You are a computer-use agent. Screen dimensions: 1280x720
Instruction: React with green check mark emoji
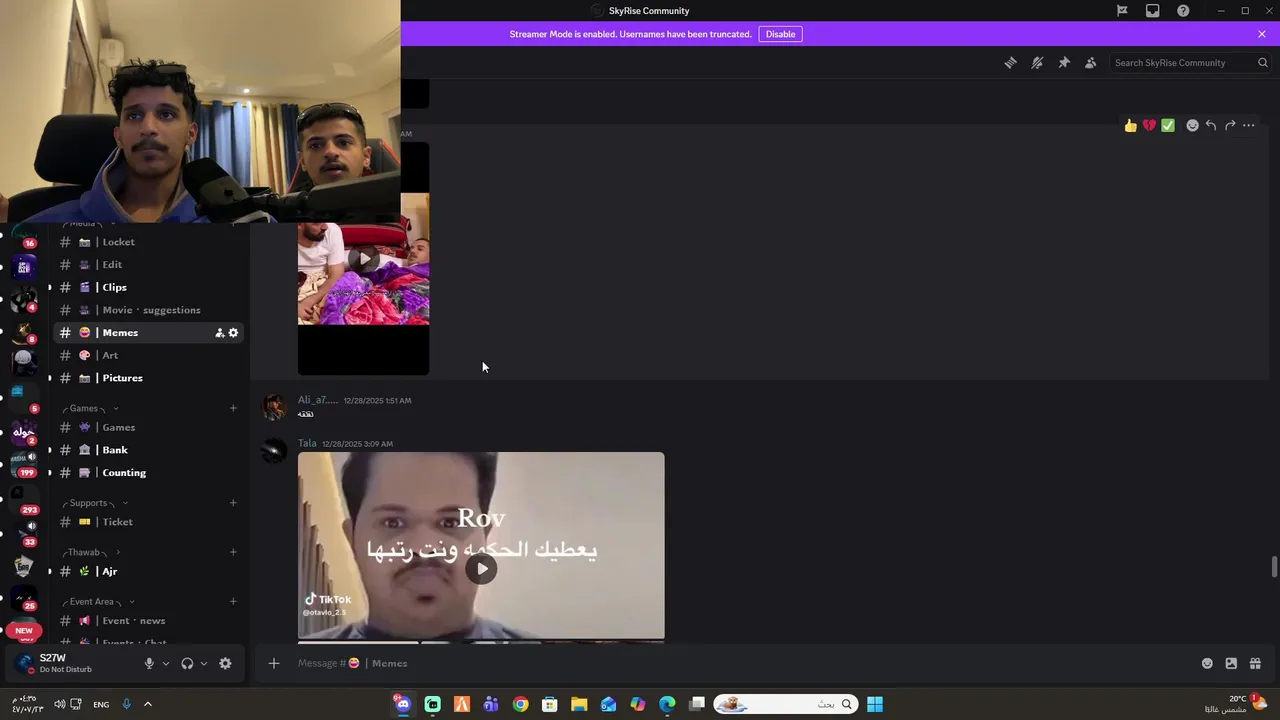[x=1168, y=125]
